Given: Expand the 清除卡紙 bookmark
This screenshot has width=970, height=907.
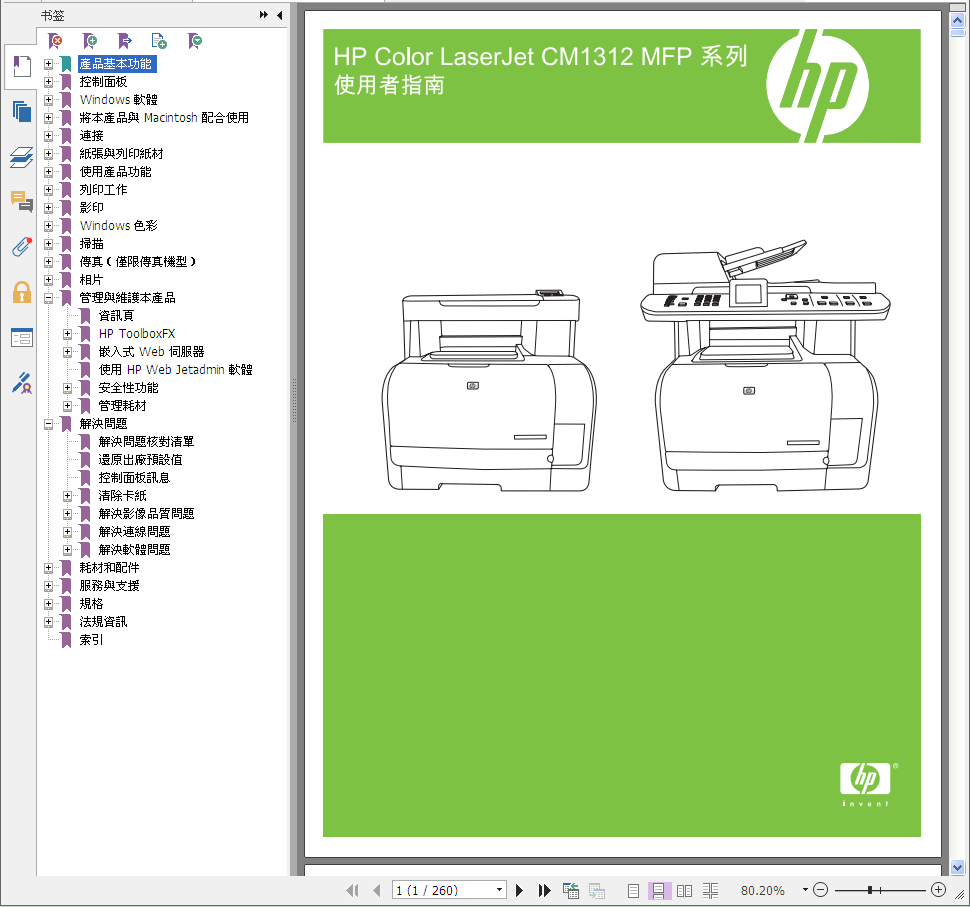Looking at the screenshot, I should (x=67, y=496).
